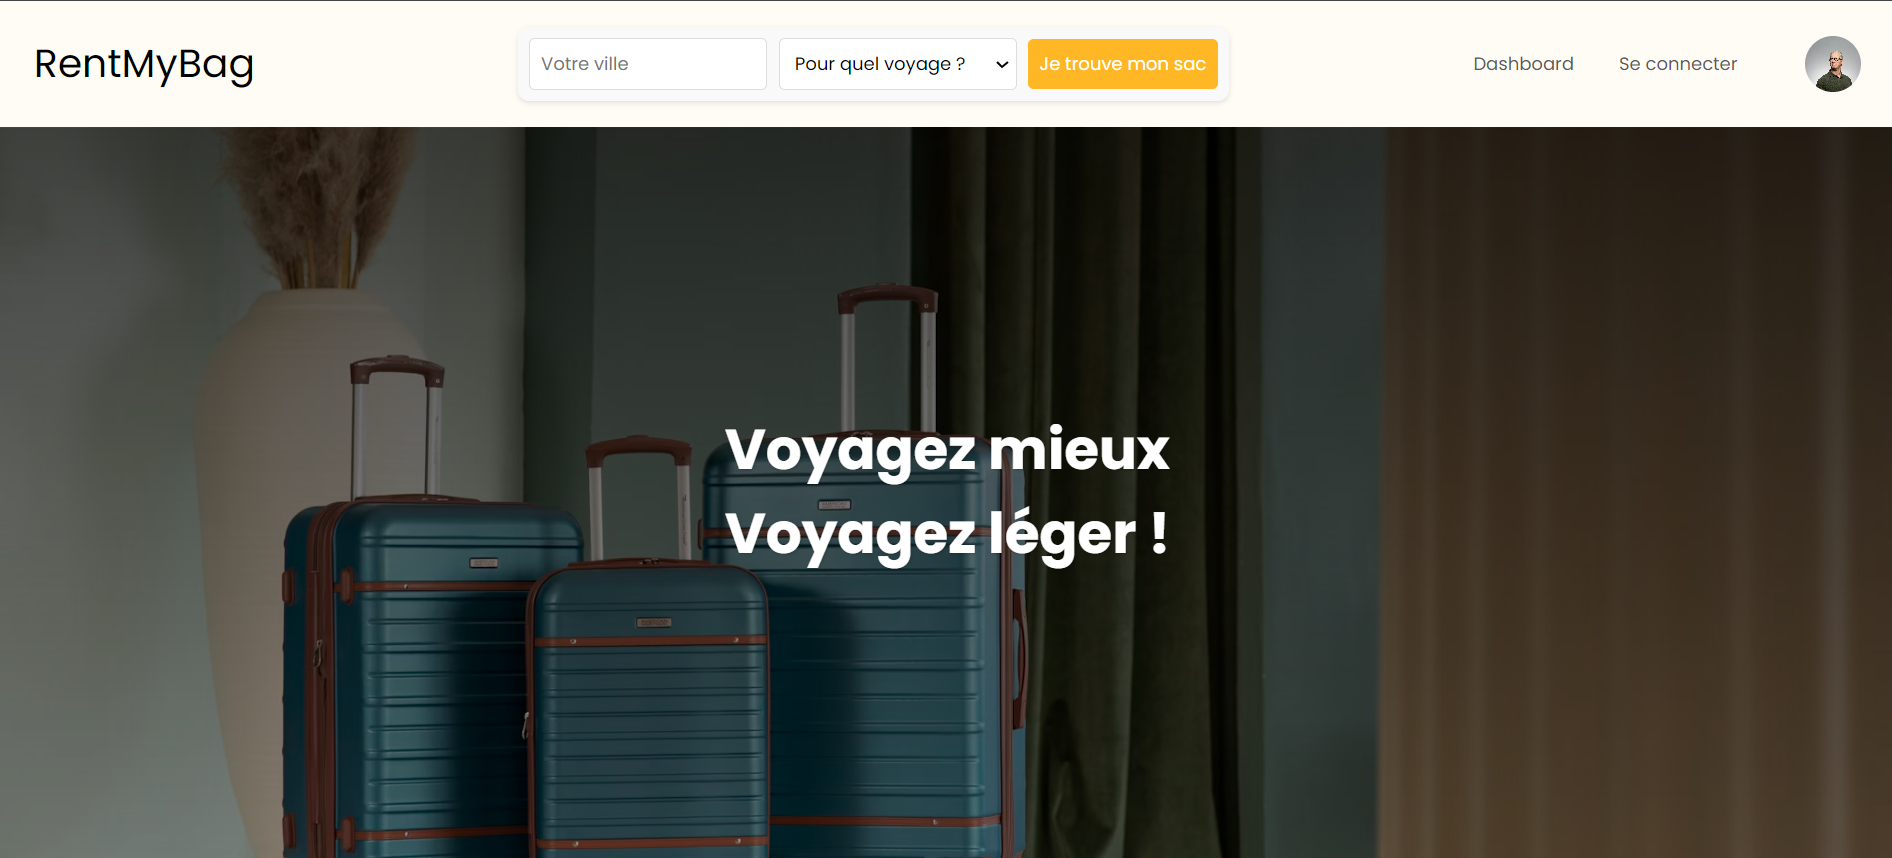Viewport: 1892px width, 858px height.
Task: Click the chevron arrow in voyage dropdown
Action: (x=1001, y=65)
